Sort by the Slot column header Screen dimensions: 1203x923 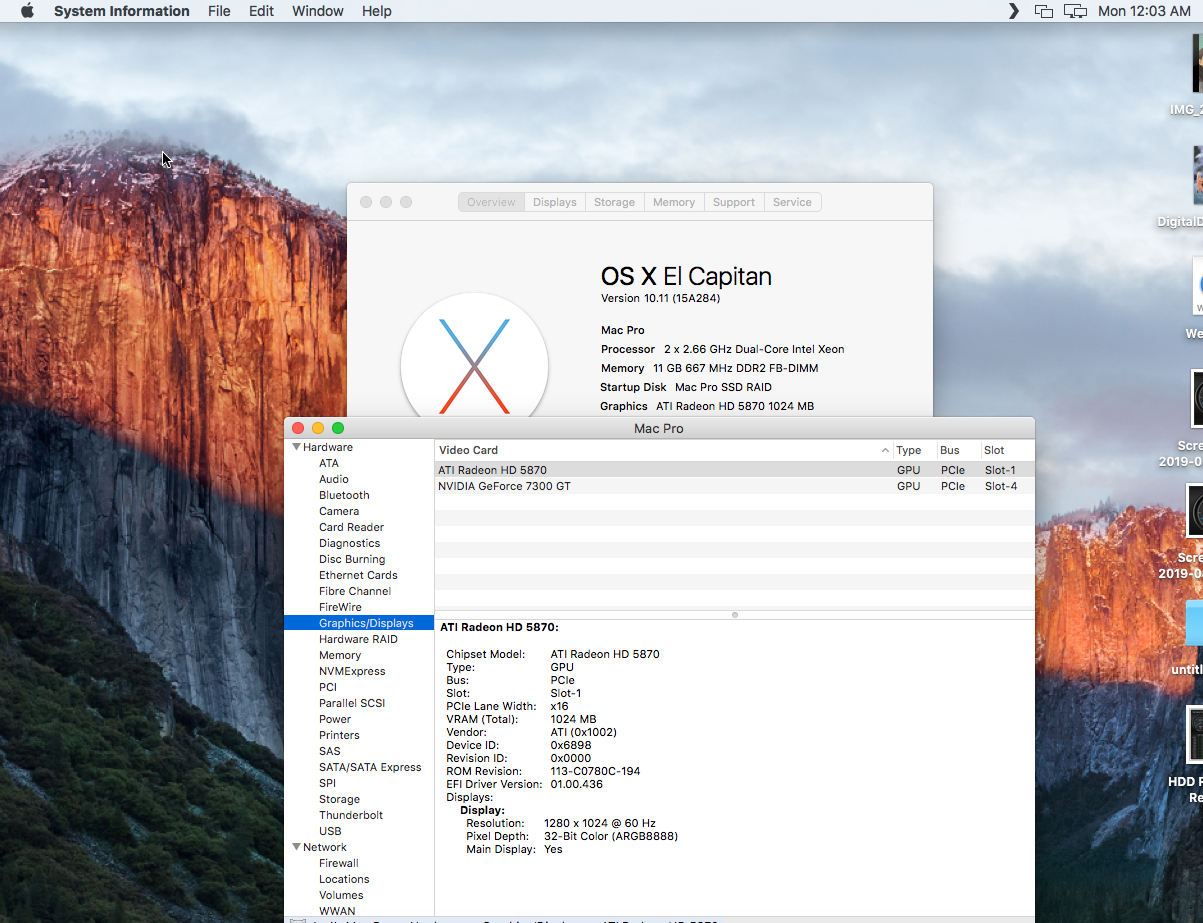(x=1007, y=450)
